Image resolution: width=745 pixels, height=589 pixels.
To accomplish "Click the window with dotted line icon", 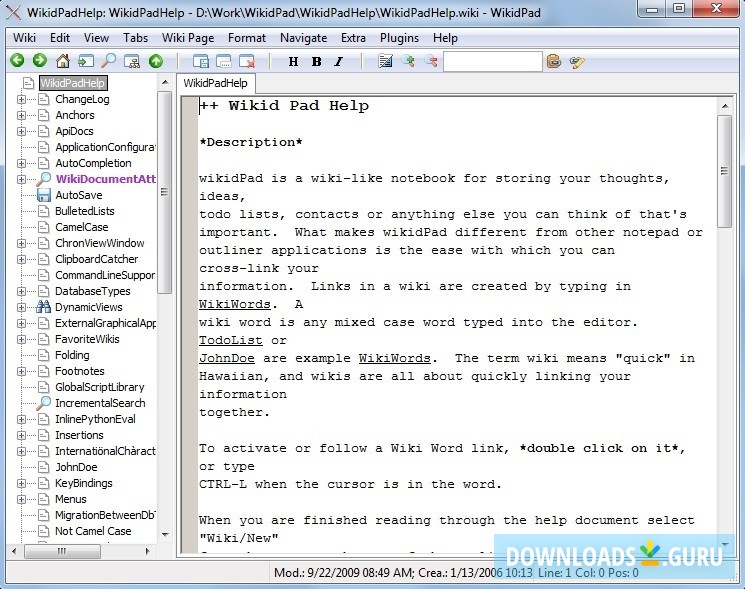I will click(x=224, y=61).
